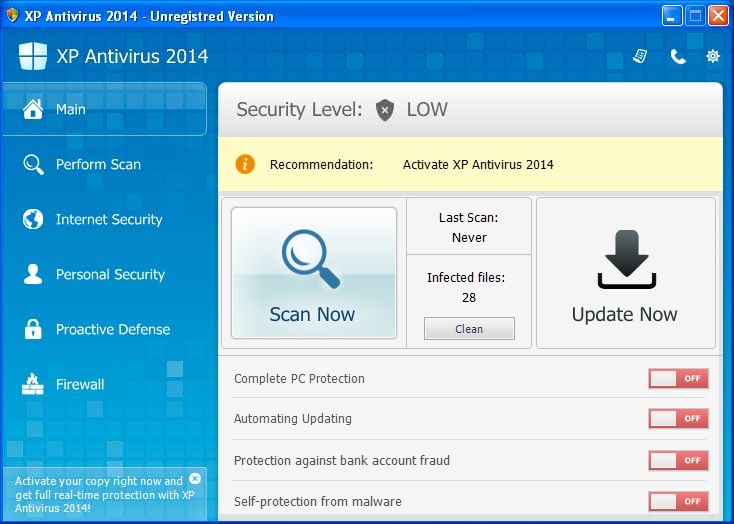The width and height of the screenshot is (734, 524).
Task: Enable Self-protection from malware switch
Action: pos(678,502)
